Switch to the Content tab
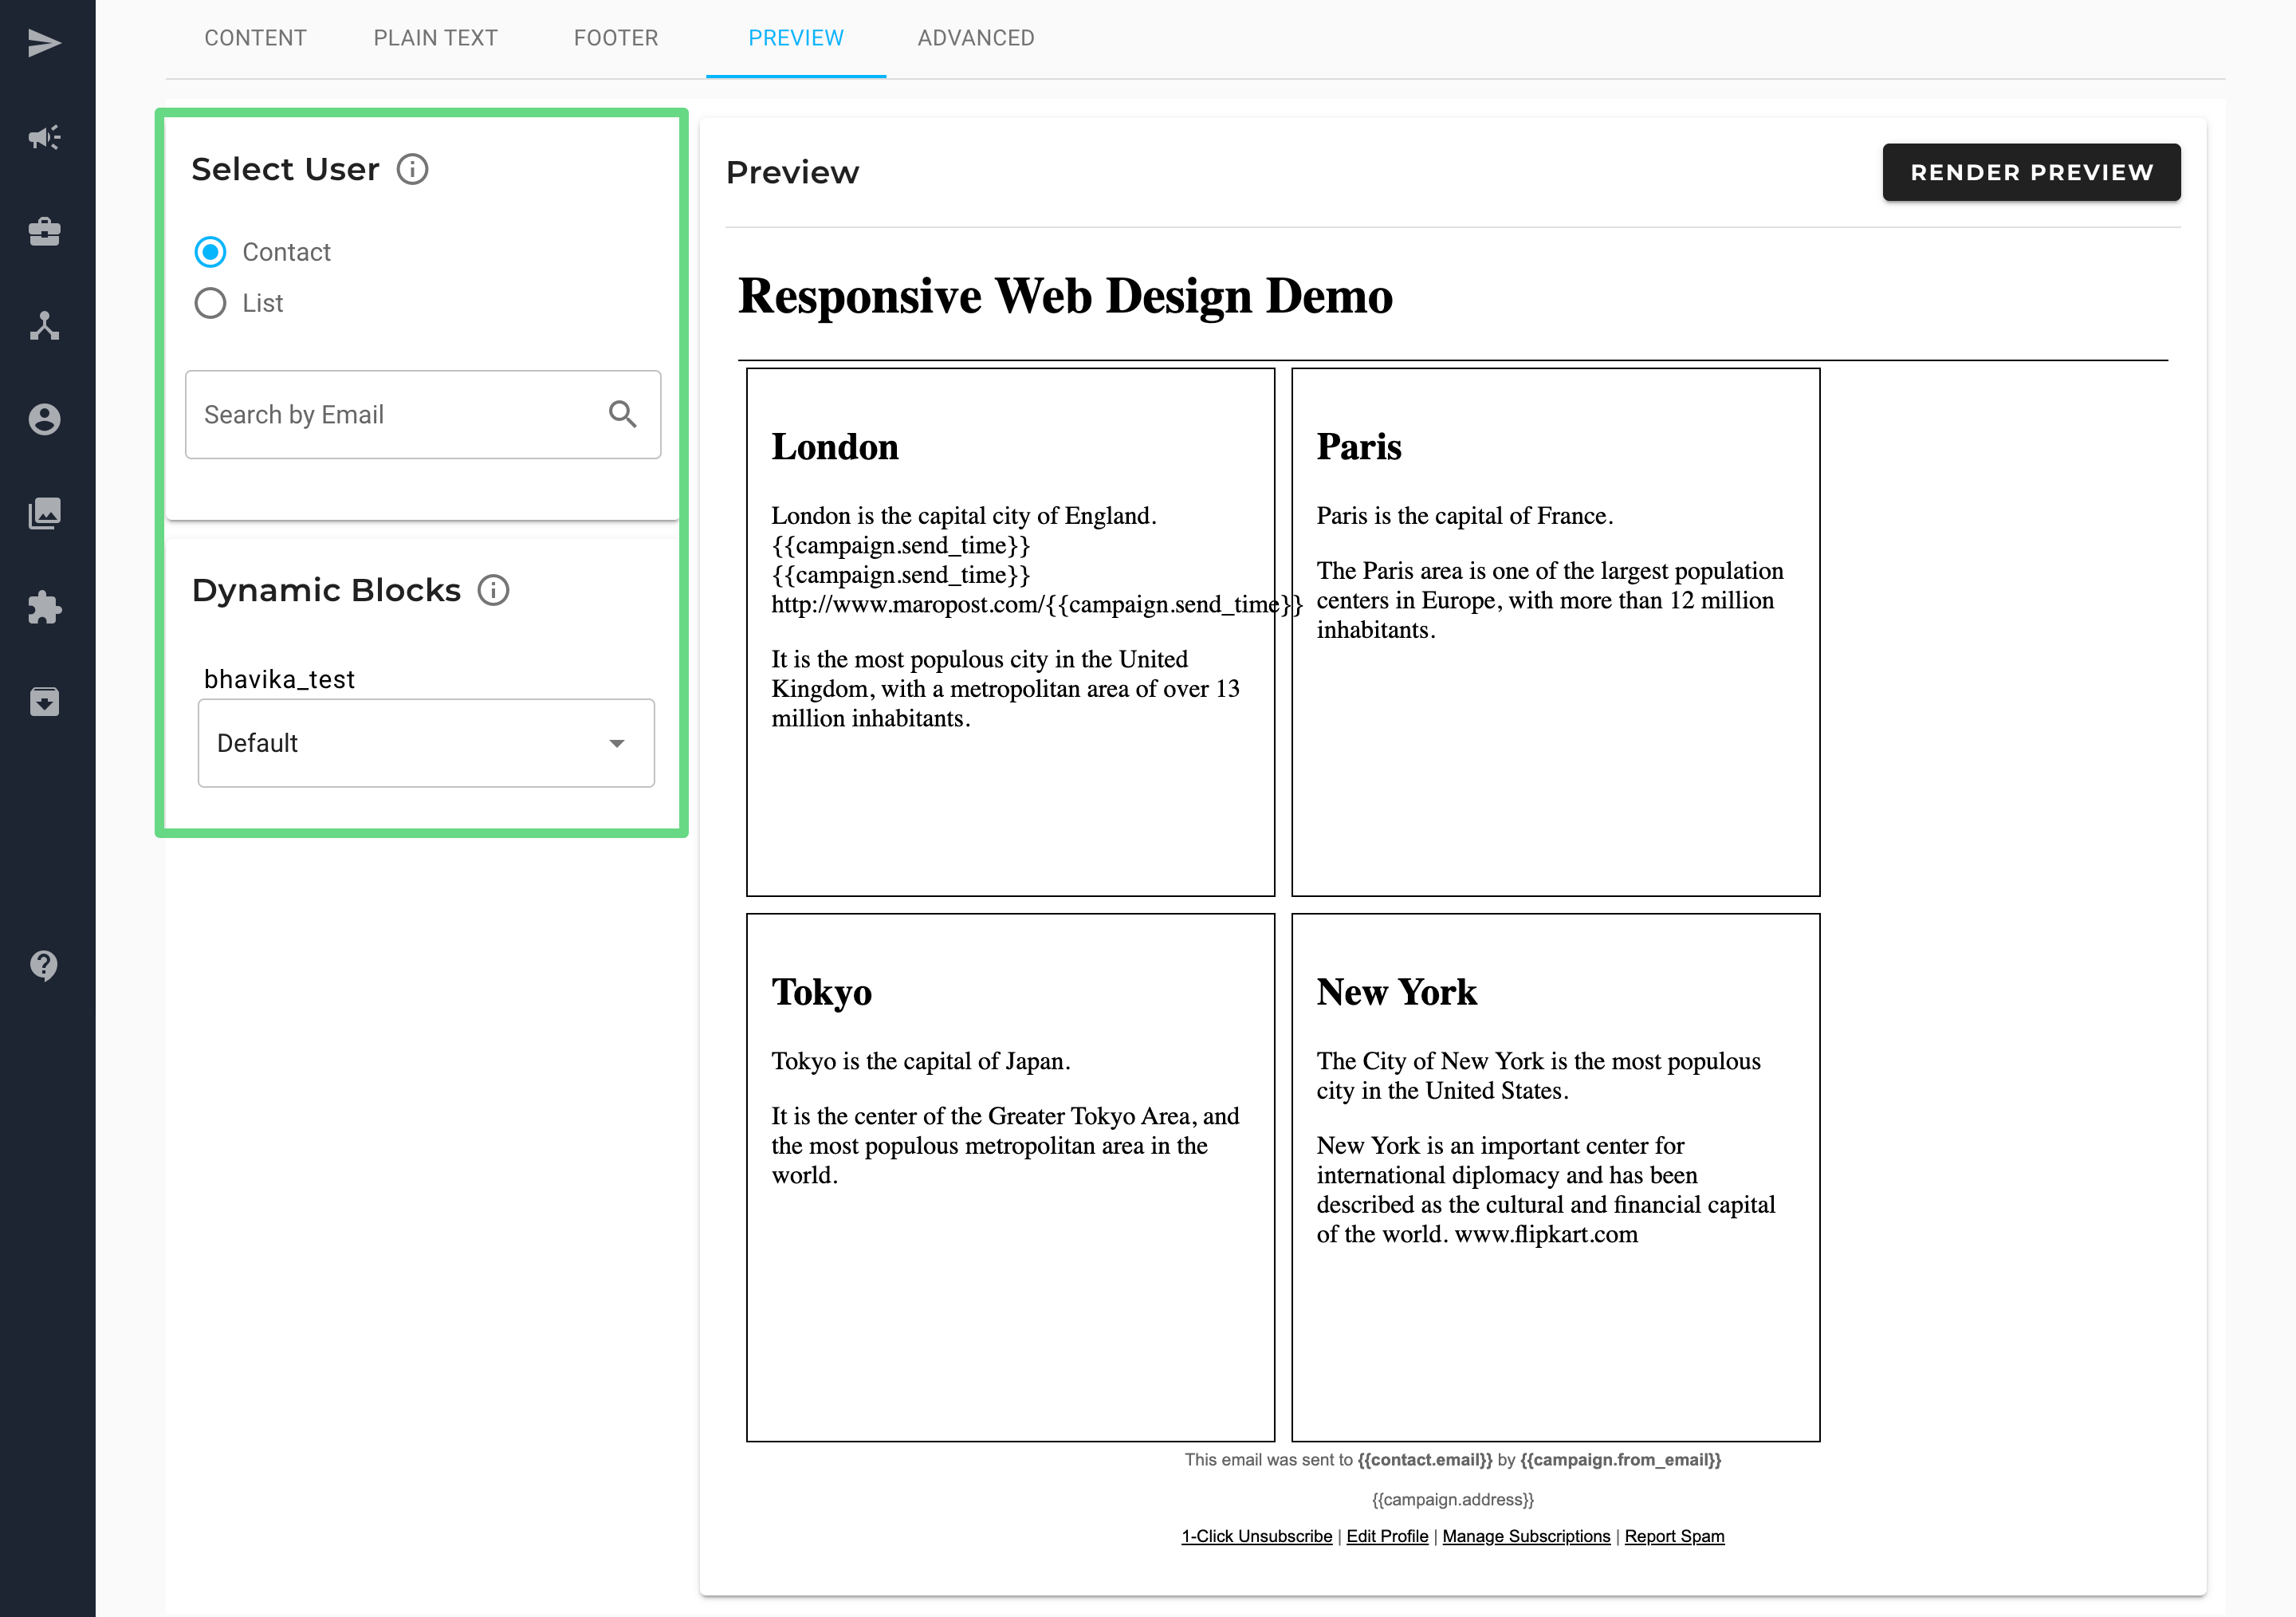2296x1617 pixels. coord(255,38)
